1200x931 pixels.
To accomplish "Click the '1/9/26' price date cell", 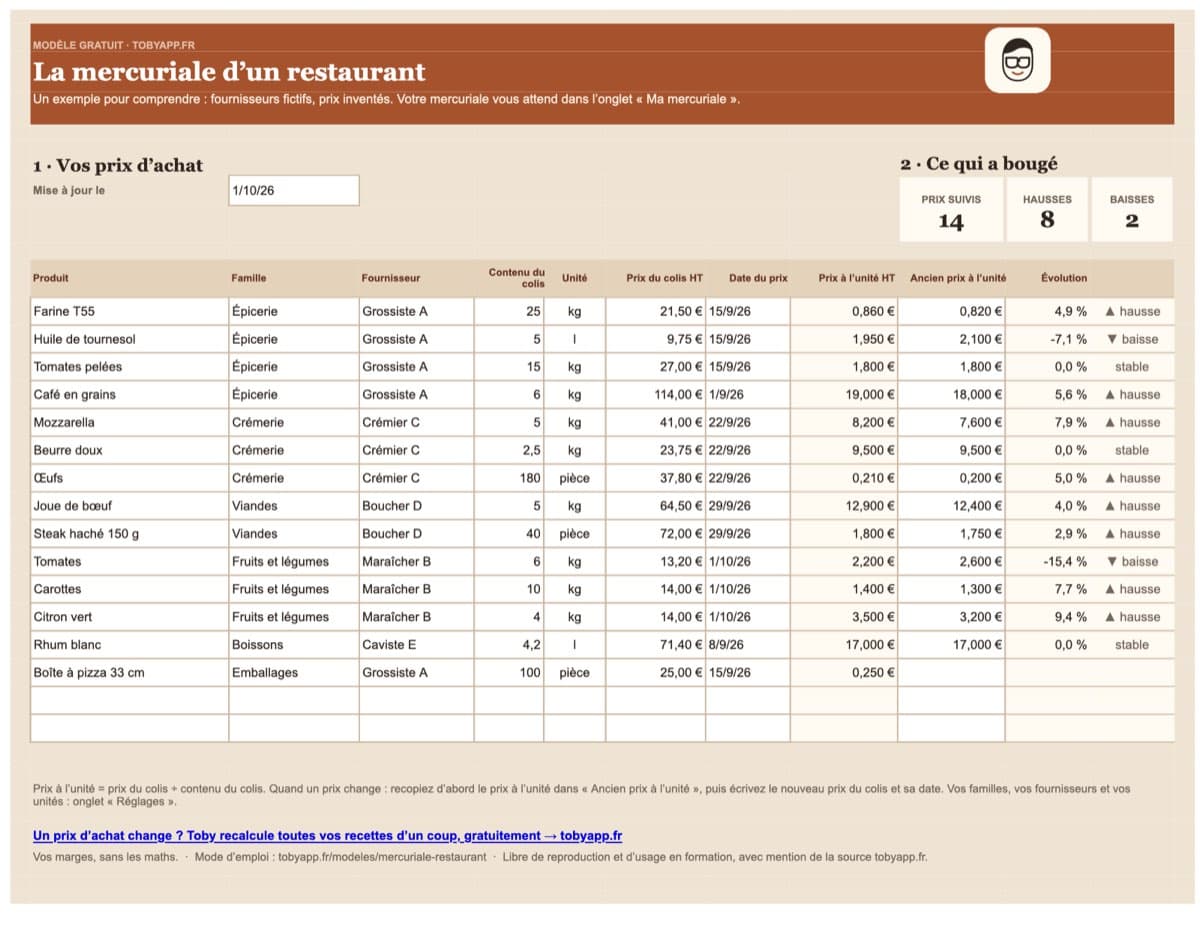I will pyautogui.click(x=748, y=394).
